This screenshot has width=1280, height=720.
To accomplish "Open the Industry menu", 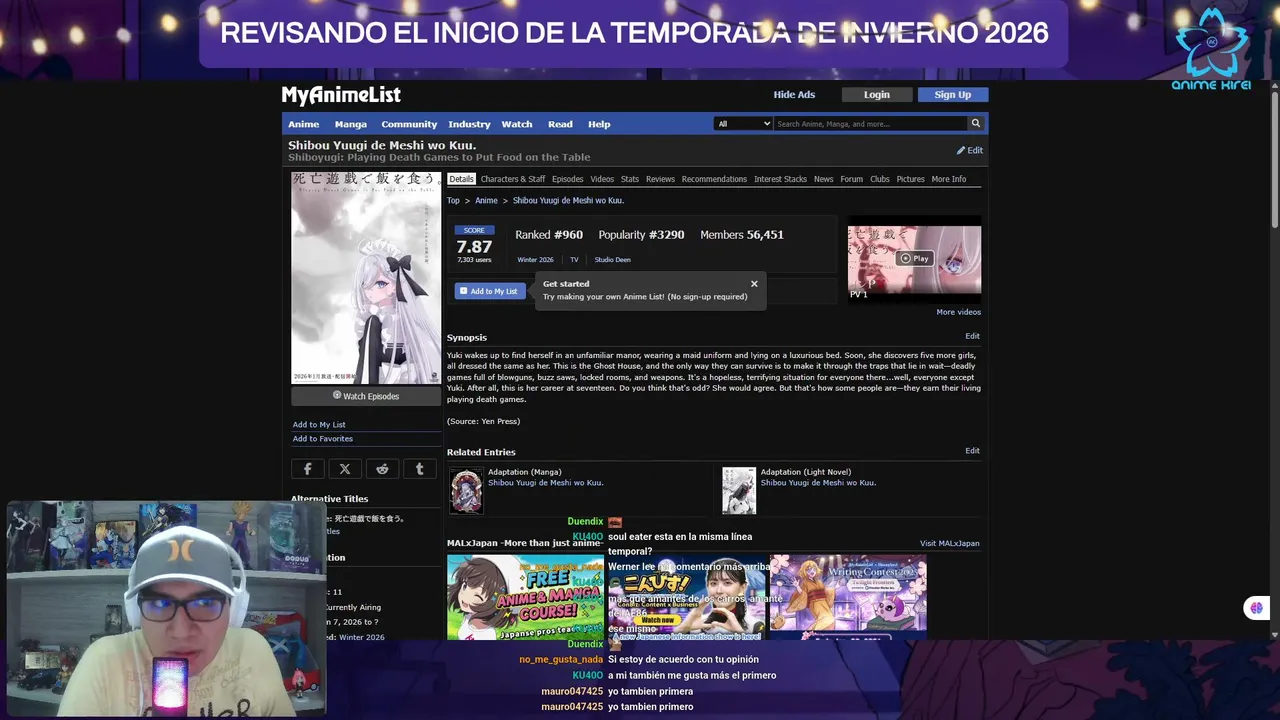I will (x=469, y=124).
